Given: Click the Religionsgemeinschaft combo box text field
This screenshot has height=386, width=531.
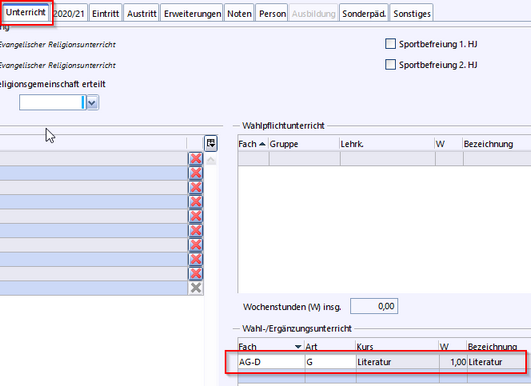Looking at the screenshot, I should [x=52, y=103].
